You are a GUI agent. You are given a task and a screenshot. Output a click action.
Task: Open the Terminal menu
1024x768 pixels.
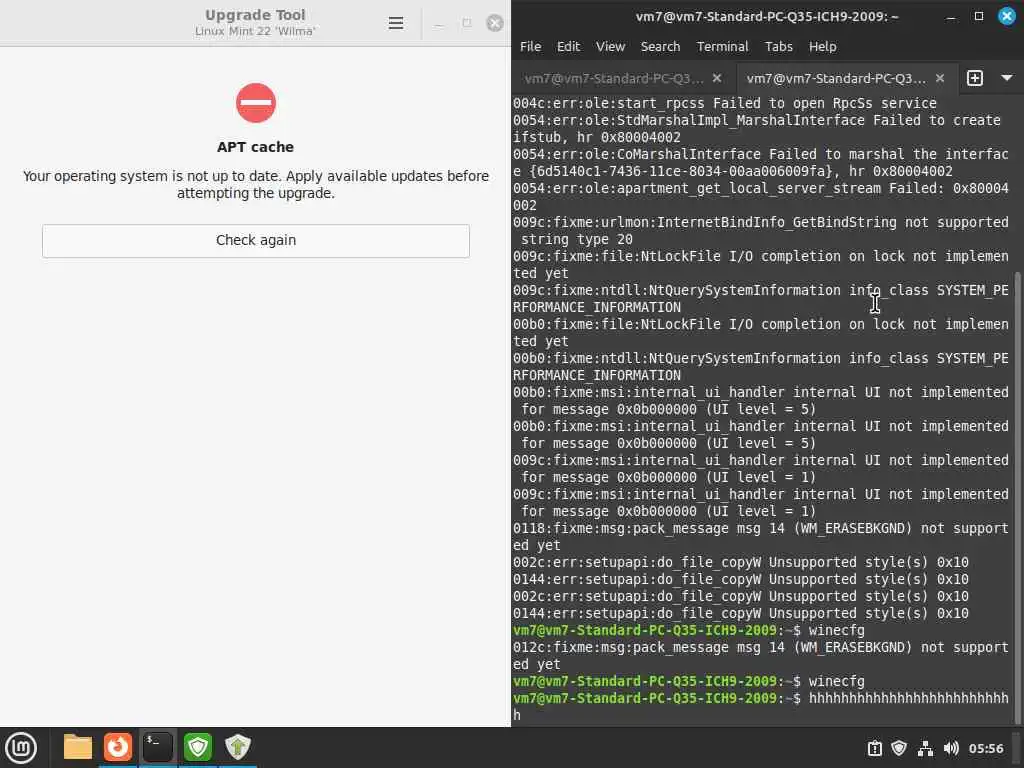(722, 46)
